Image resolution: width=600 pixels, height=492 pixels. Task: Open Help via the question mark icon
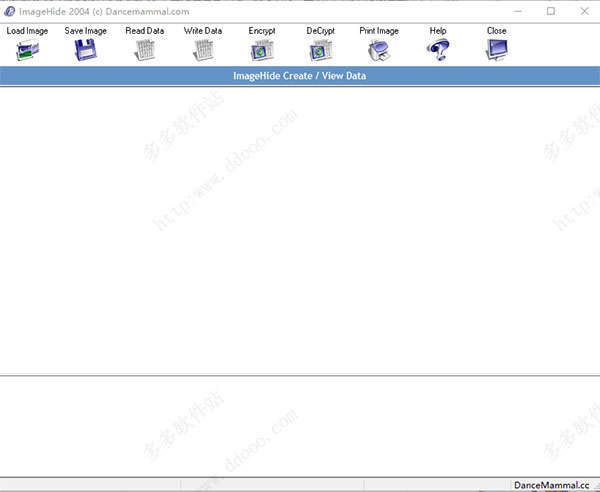coord(438,50)
